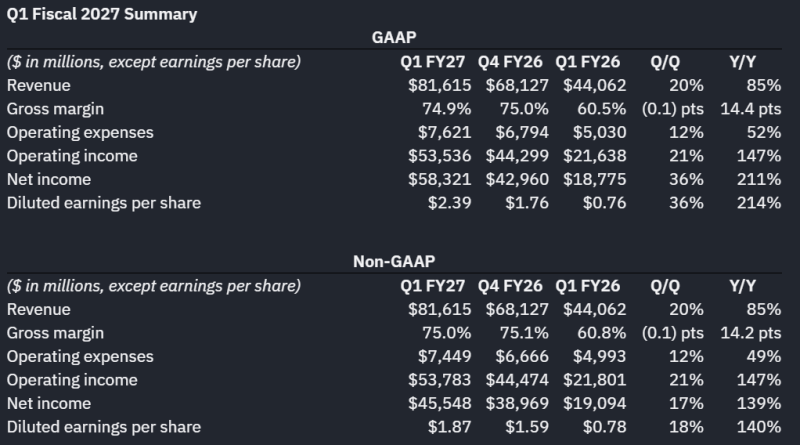Select Non-GAAP Gross margin 14.2 pts cell
The image size is (800, 445).
[751, 333]
